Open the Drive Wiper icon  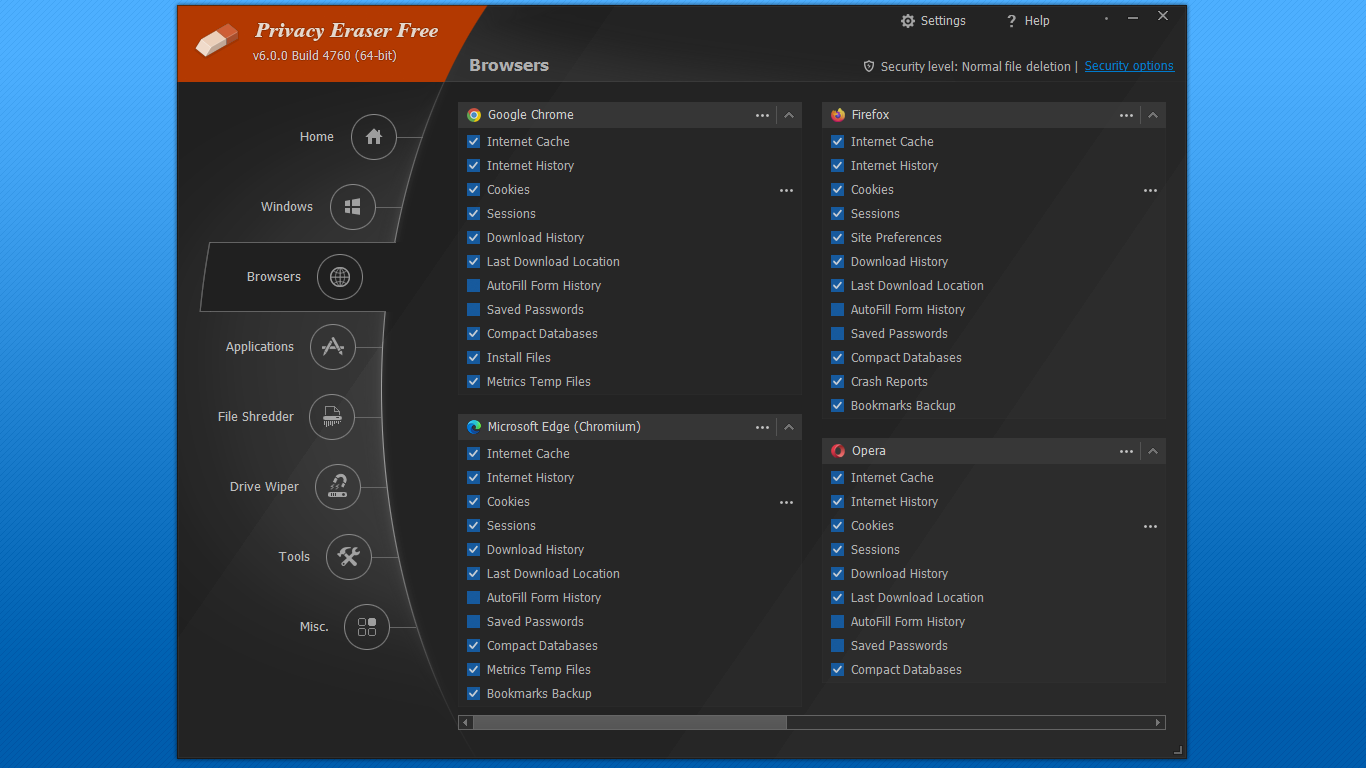(339, 487)
